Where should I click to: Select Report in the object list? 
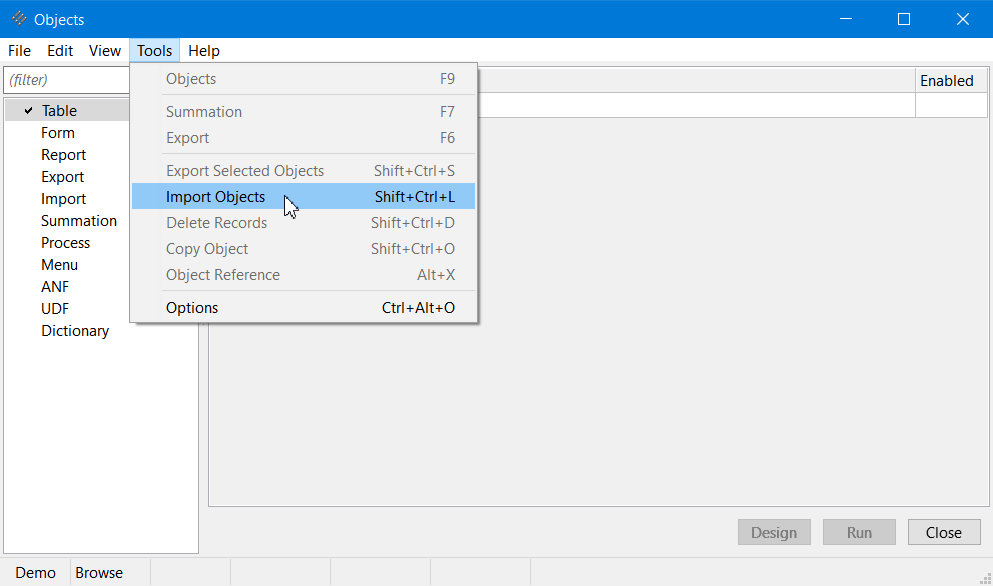click(63, 155)
